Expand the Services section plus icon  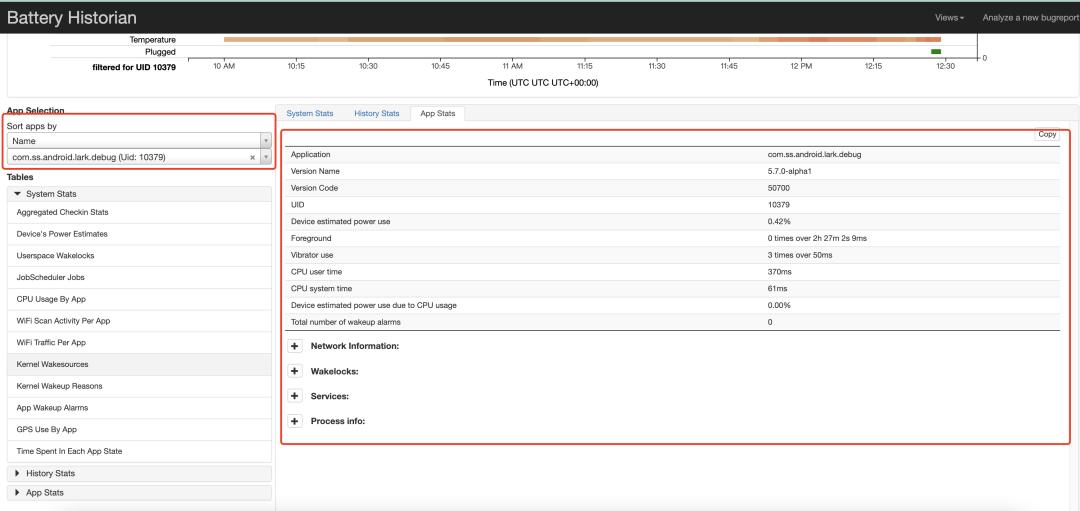(295, 396)
